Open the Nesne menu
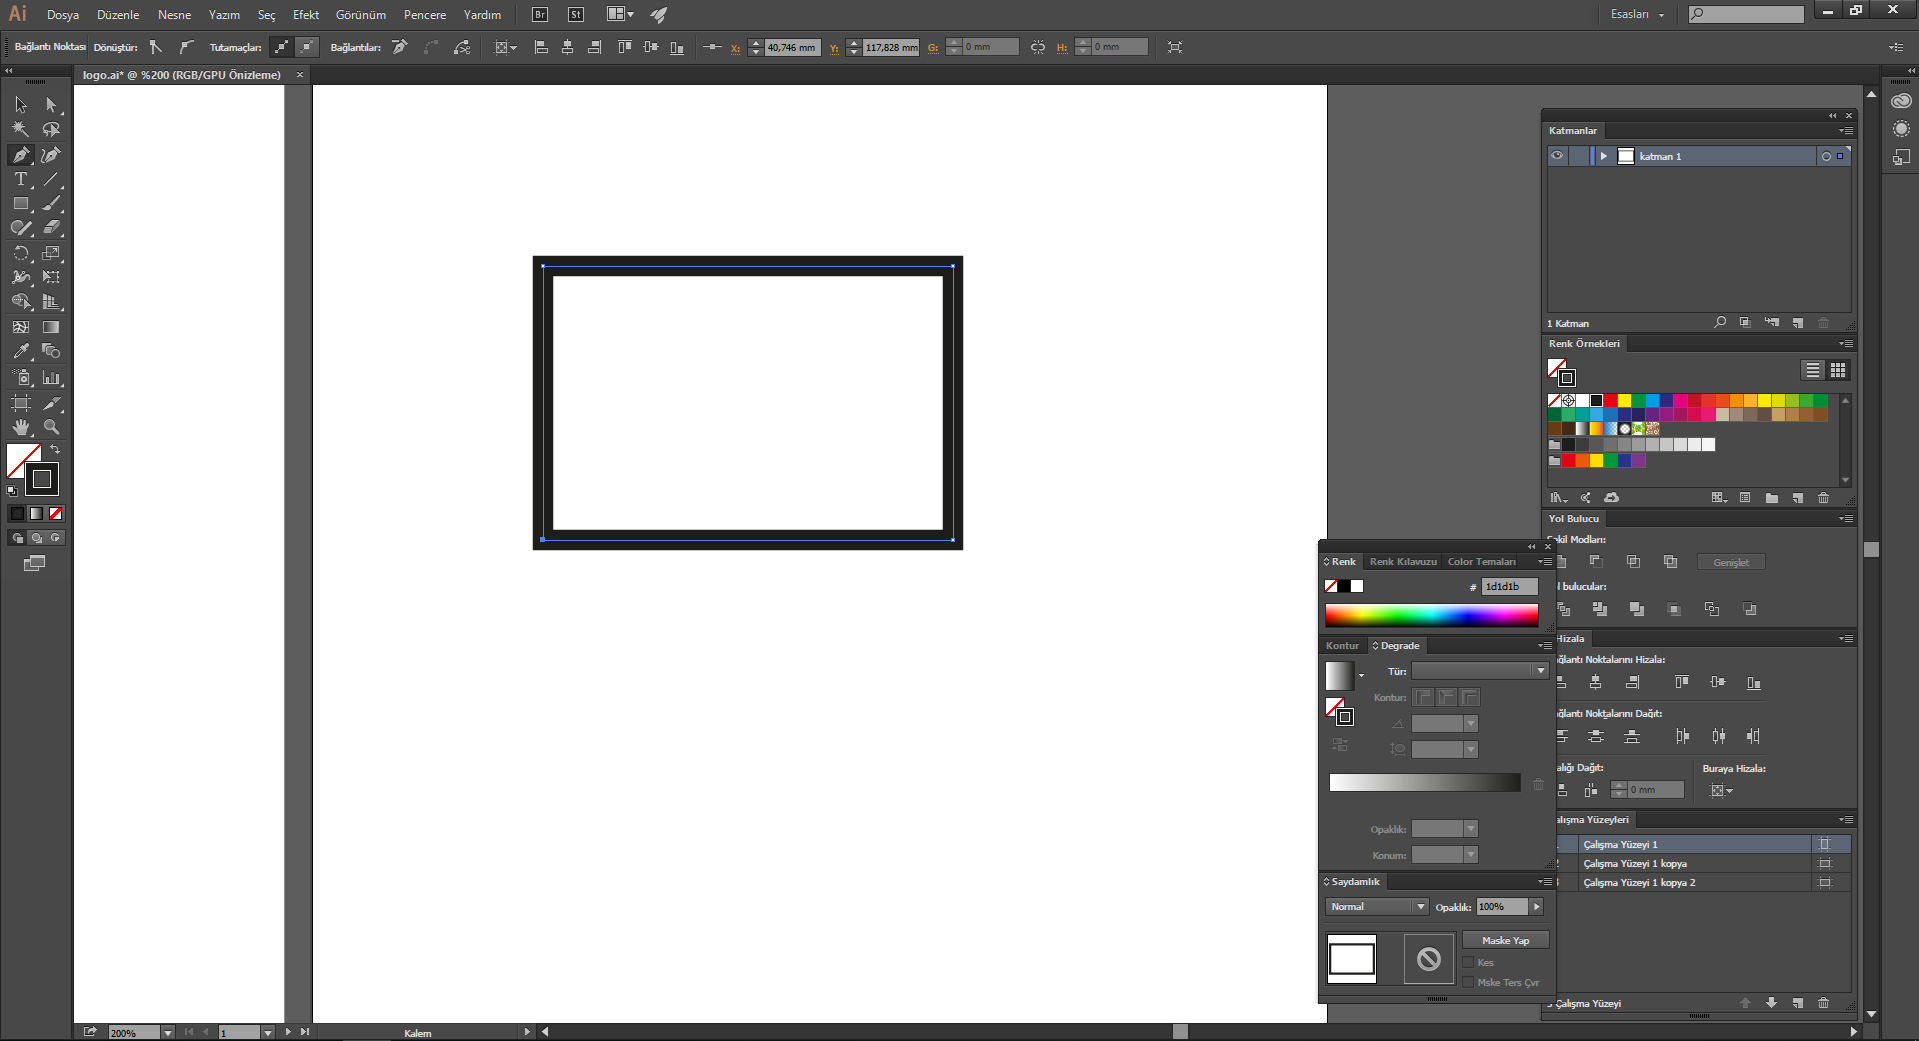The image size is (1919, 1041). [174, 14]
